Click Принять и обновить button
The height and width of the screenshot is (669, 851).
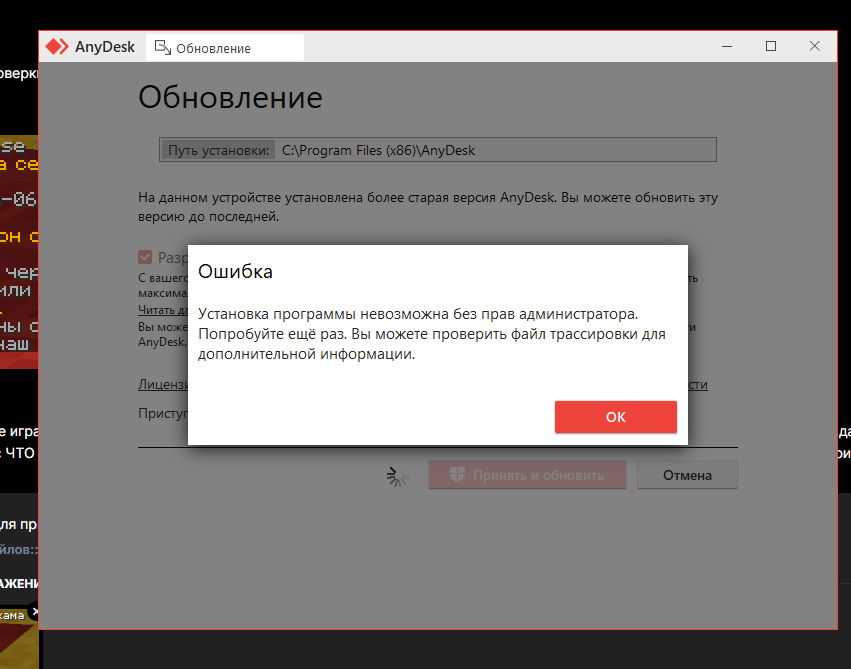(x=527, y=475)
